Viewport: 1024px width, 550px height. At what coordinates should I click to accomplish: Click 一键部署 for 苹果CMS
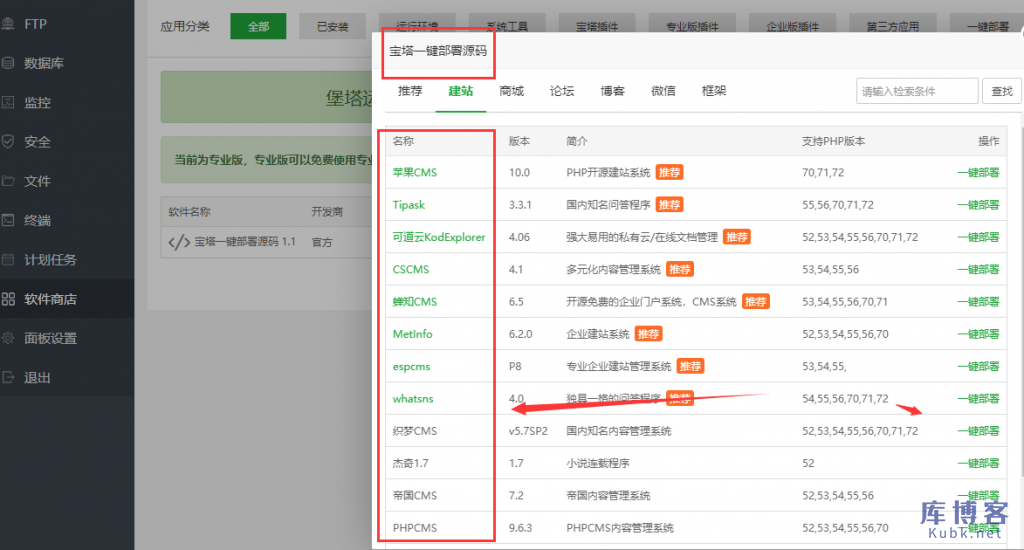(978, 172)
